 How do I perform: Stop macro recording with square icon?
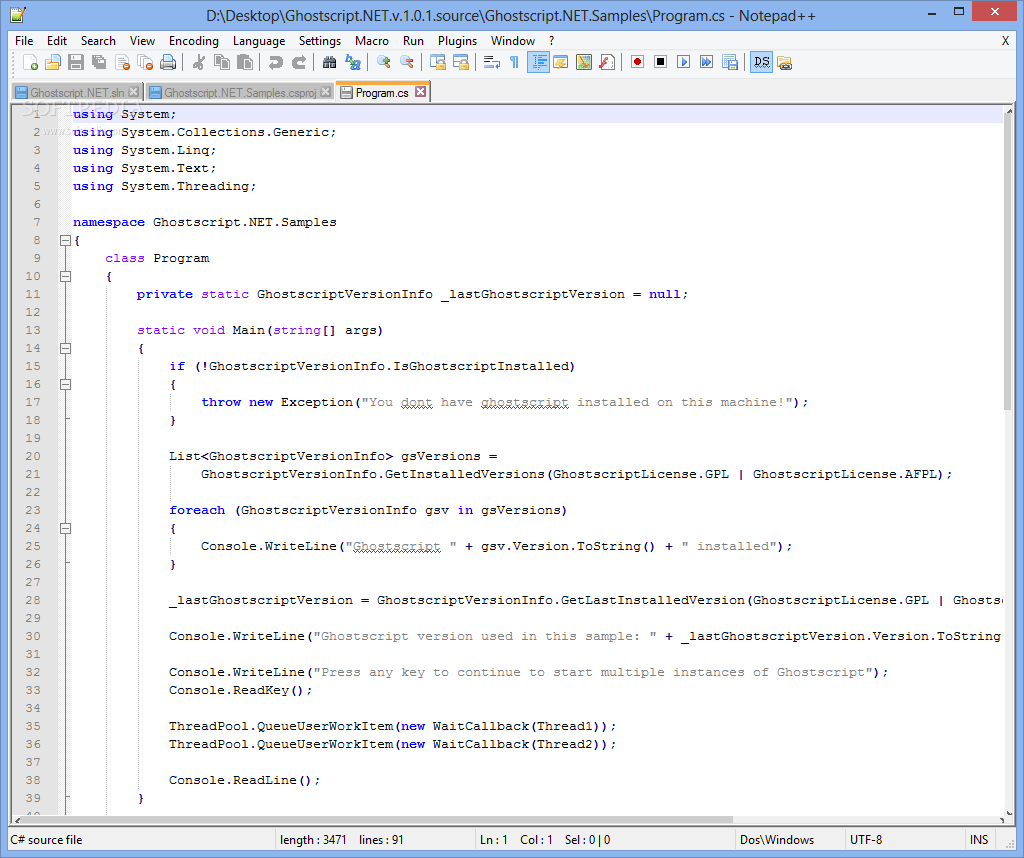(661, 63)
